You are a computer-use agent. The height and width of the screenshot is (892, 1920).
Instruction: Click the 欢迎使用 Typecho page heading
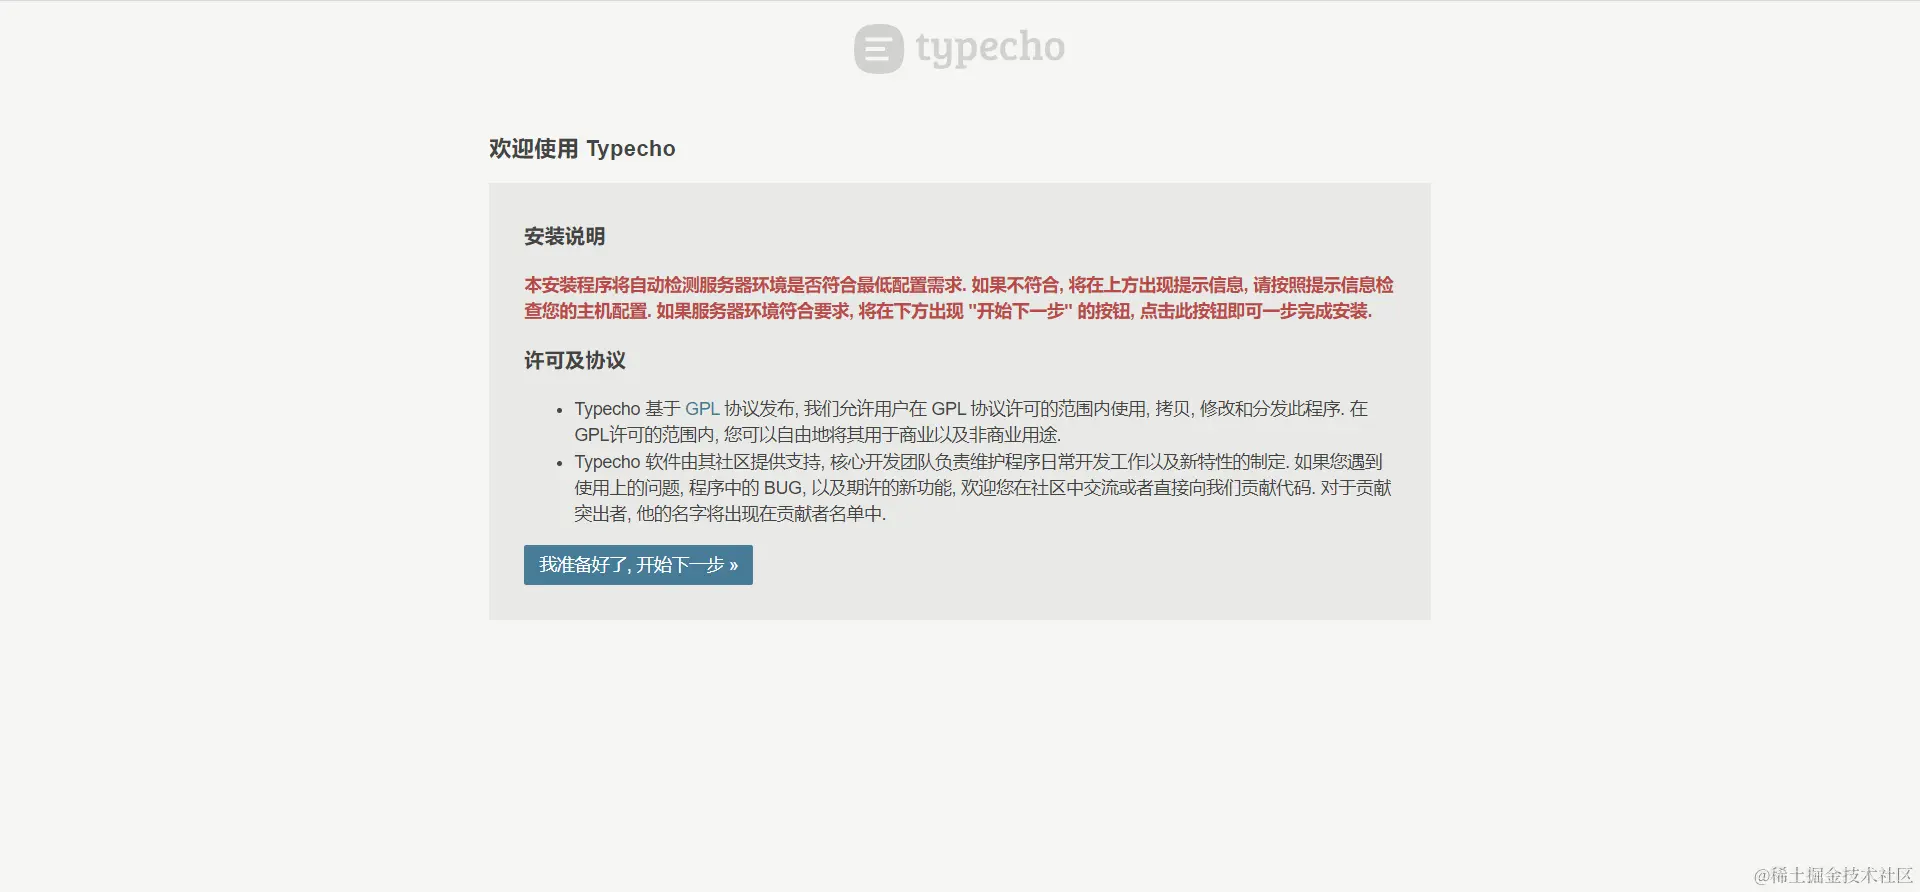click(582, 149)
